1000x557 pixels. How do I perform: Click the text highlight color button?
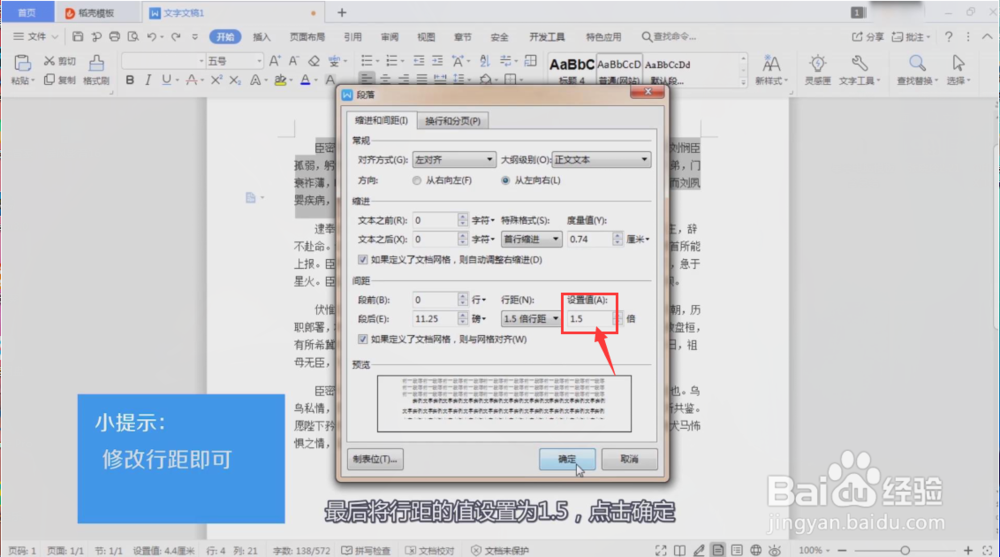tap(280, 80)
